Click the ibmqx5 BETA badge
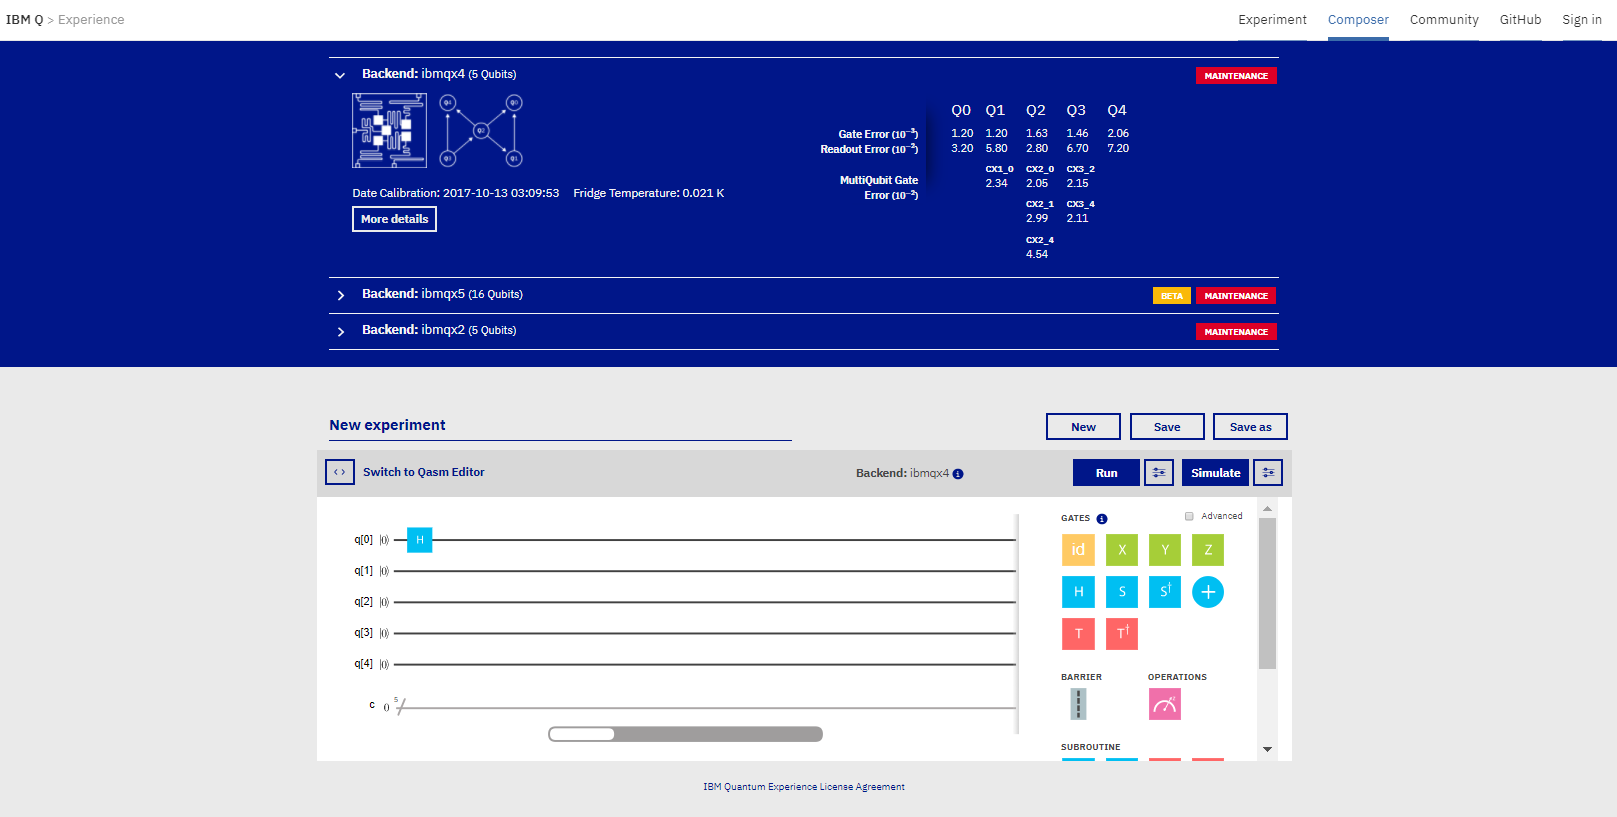The width and height of the screenshot is (1617, 817). (1172, 296)
